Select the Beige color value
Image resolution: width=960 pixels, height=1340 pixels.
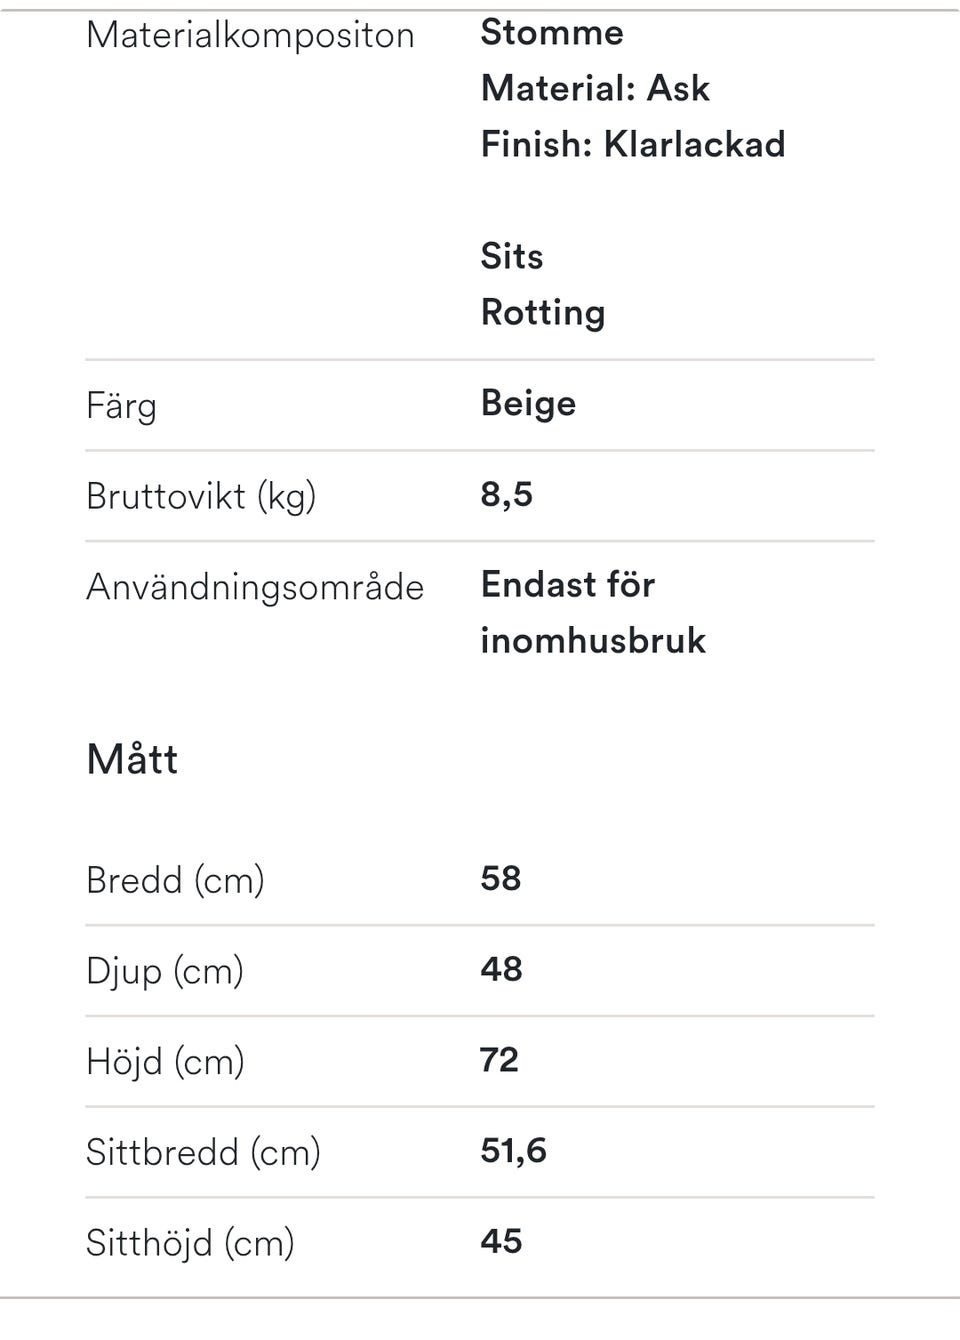coord(528,404)
